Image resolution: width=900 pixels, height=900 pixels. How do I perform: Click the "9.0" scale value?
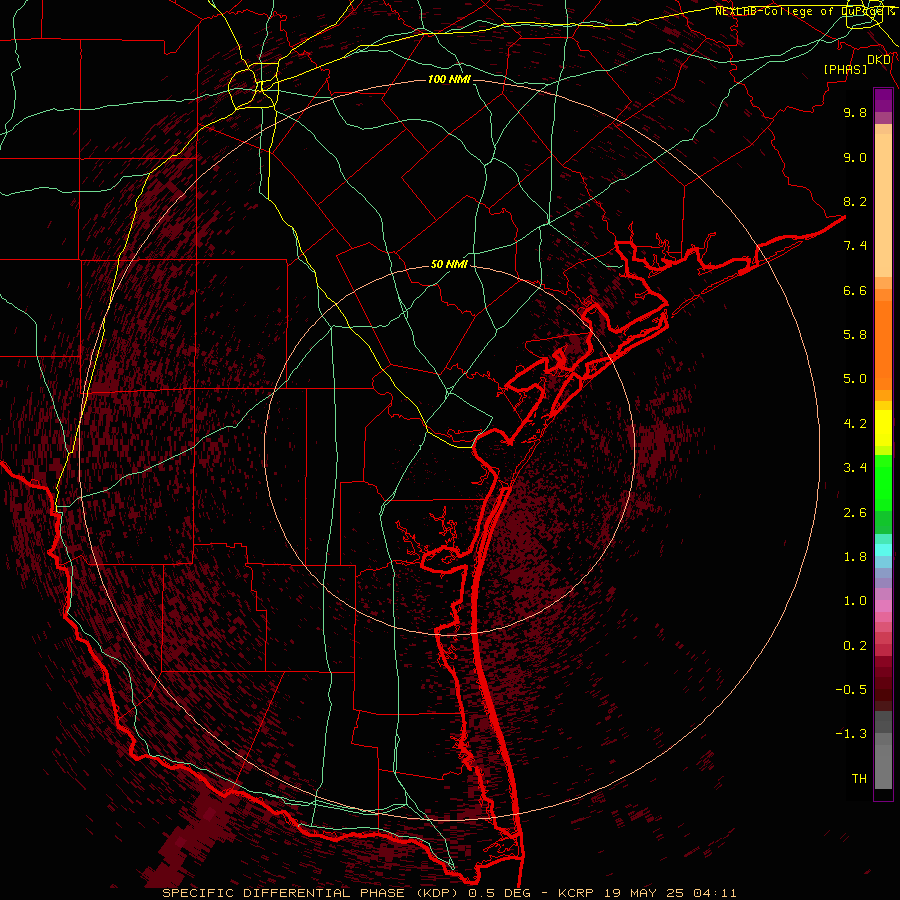855,157
